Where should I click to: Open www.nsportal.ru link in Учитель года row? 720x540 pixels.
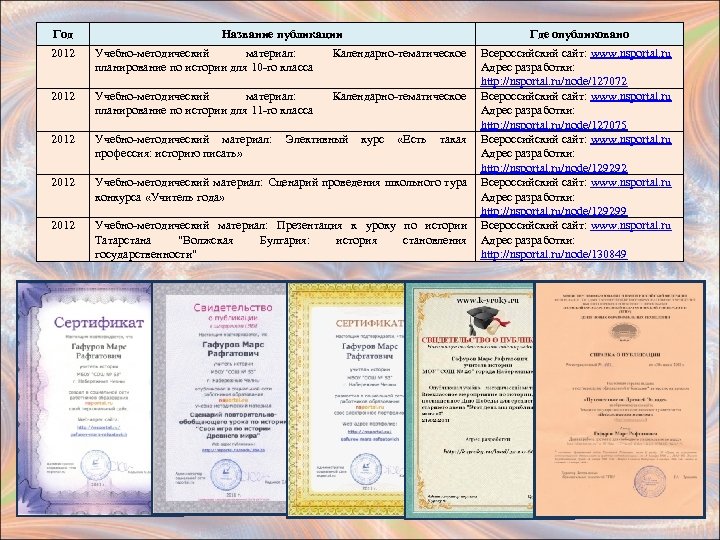point(630,182)
